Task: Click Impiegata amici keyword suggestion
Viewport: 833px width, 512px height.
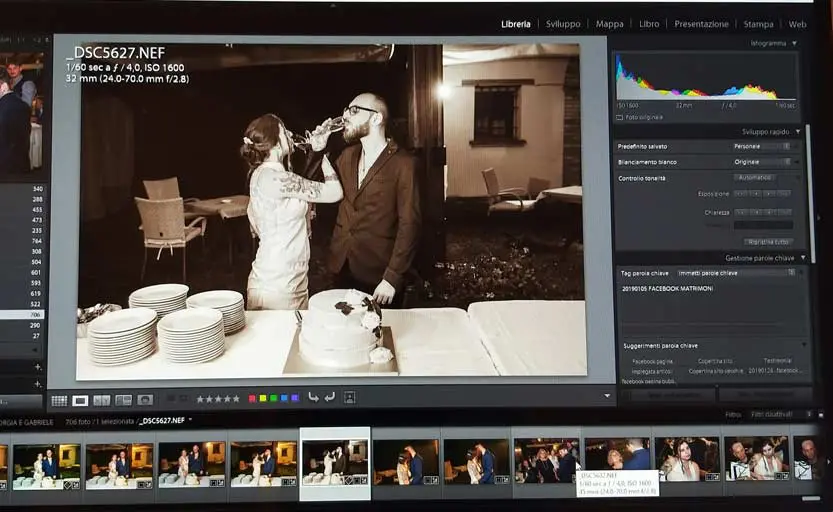Action: [652, 371]
